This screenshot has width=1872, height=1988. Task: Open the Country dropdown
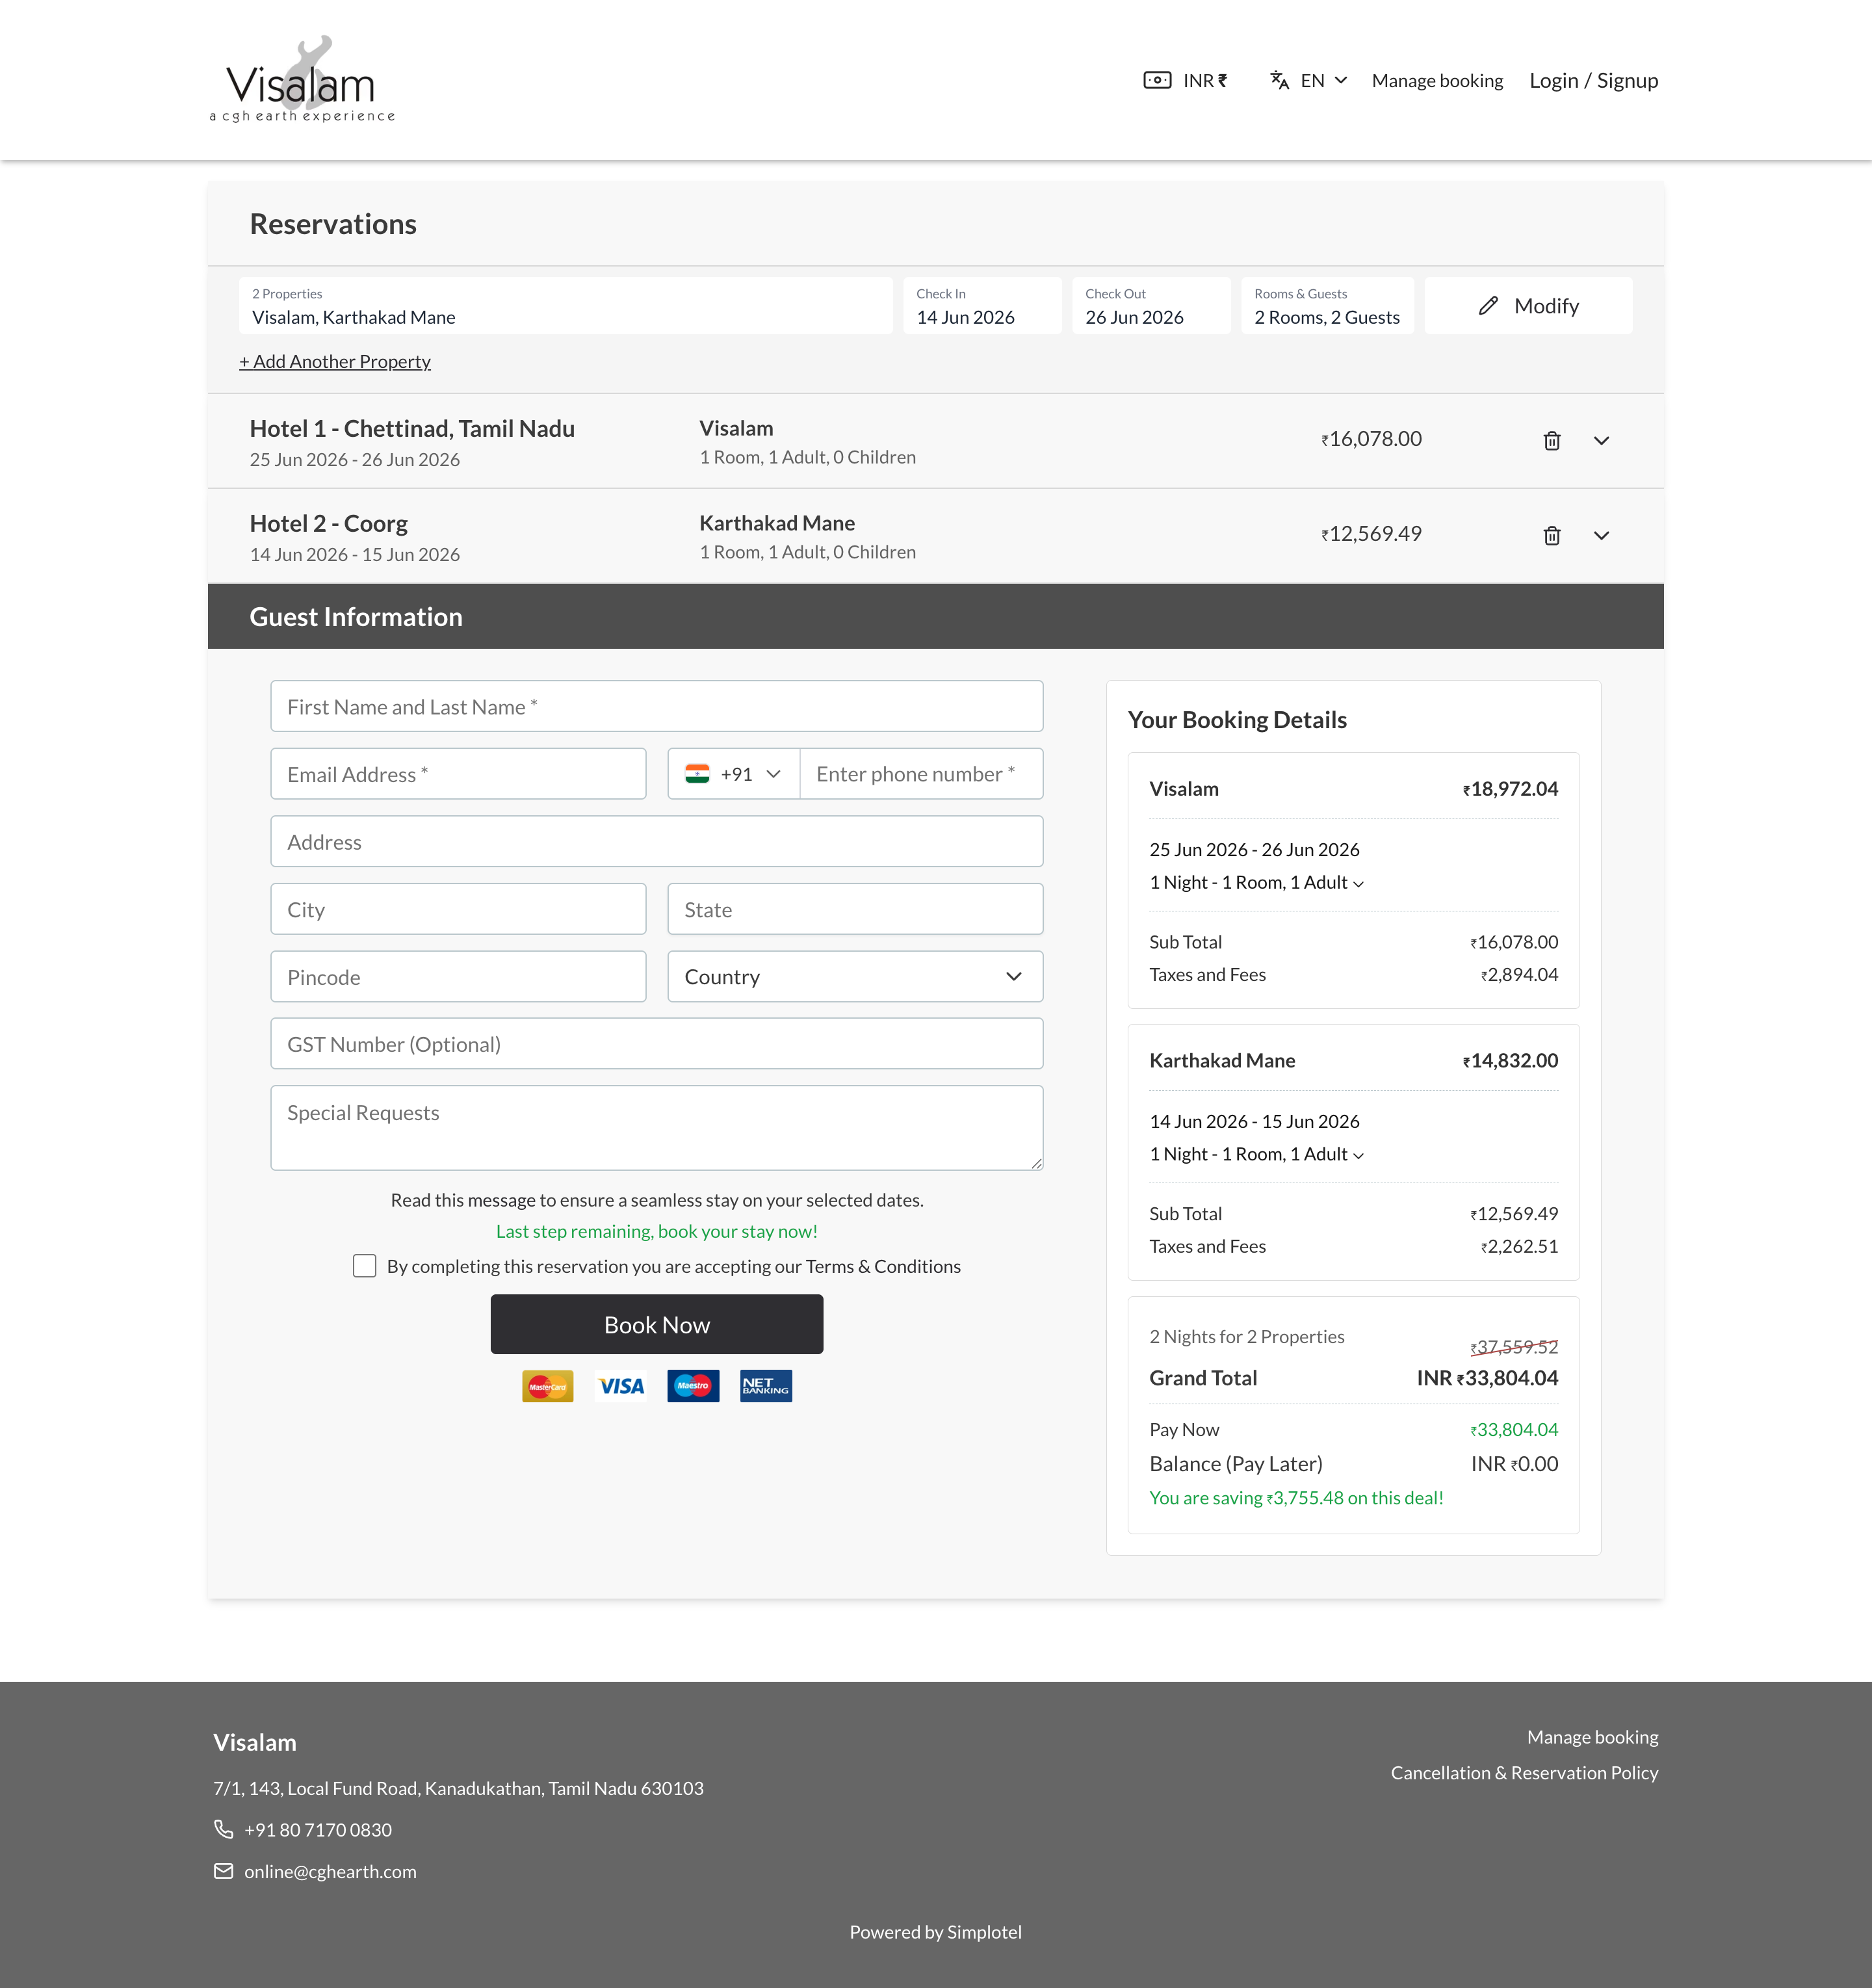855,976
